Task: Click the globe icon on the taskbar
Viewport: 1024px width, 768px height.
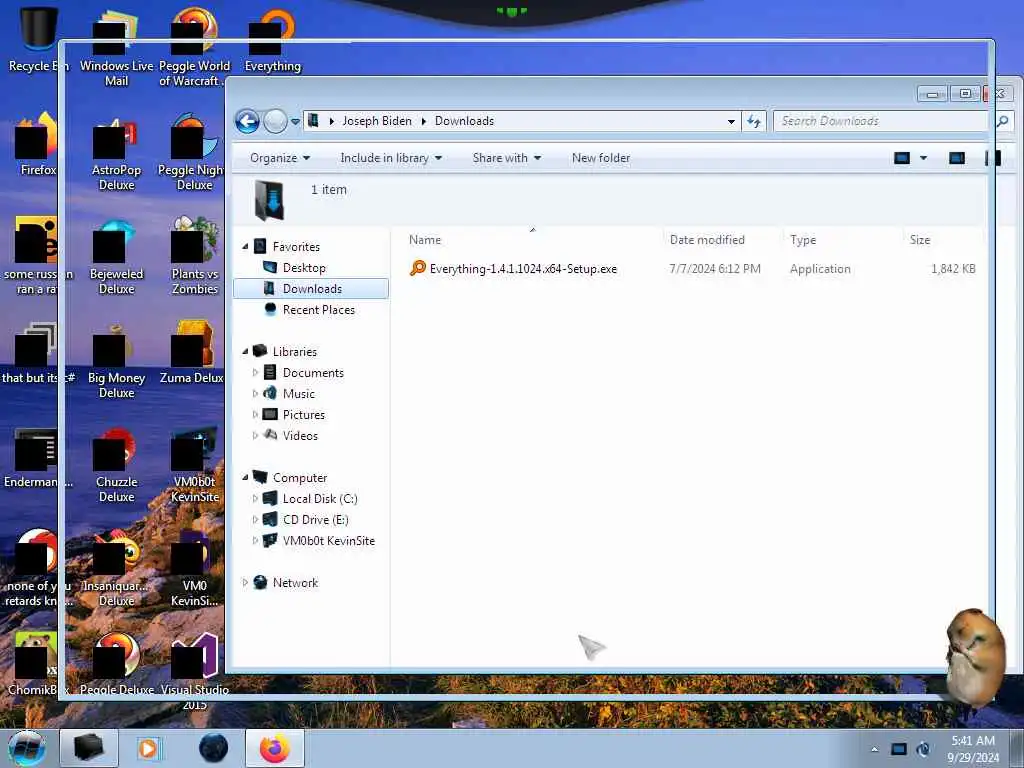Action: (x=214, y=748)
